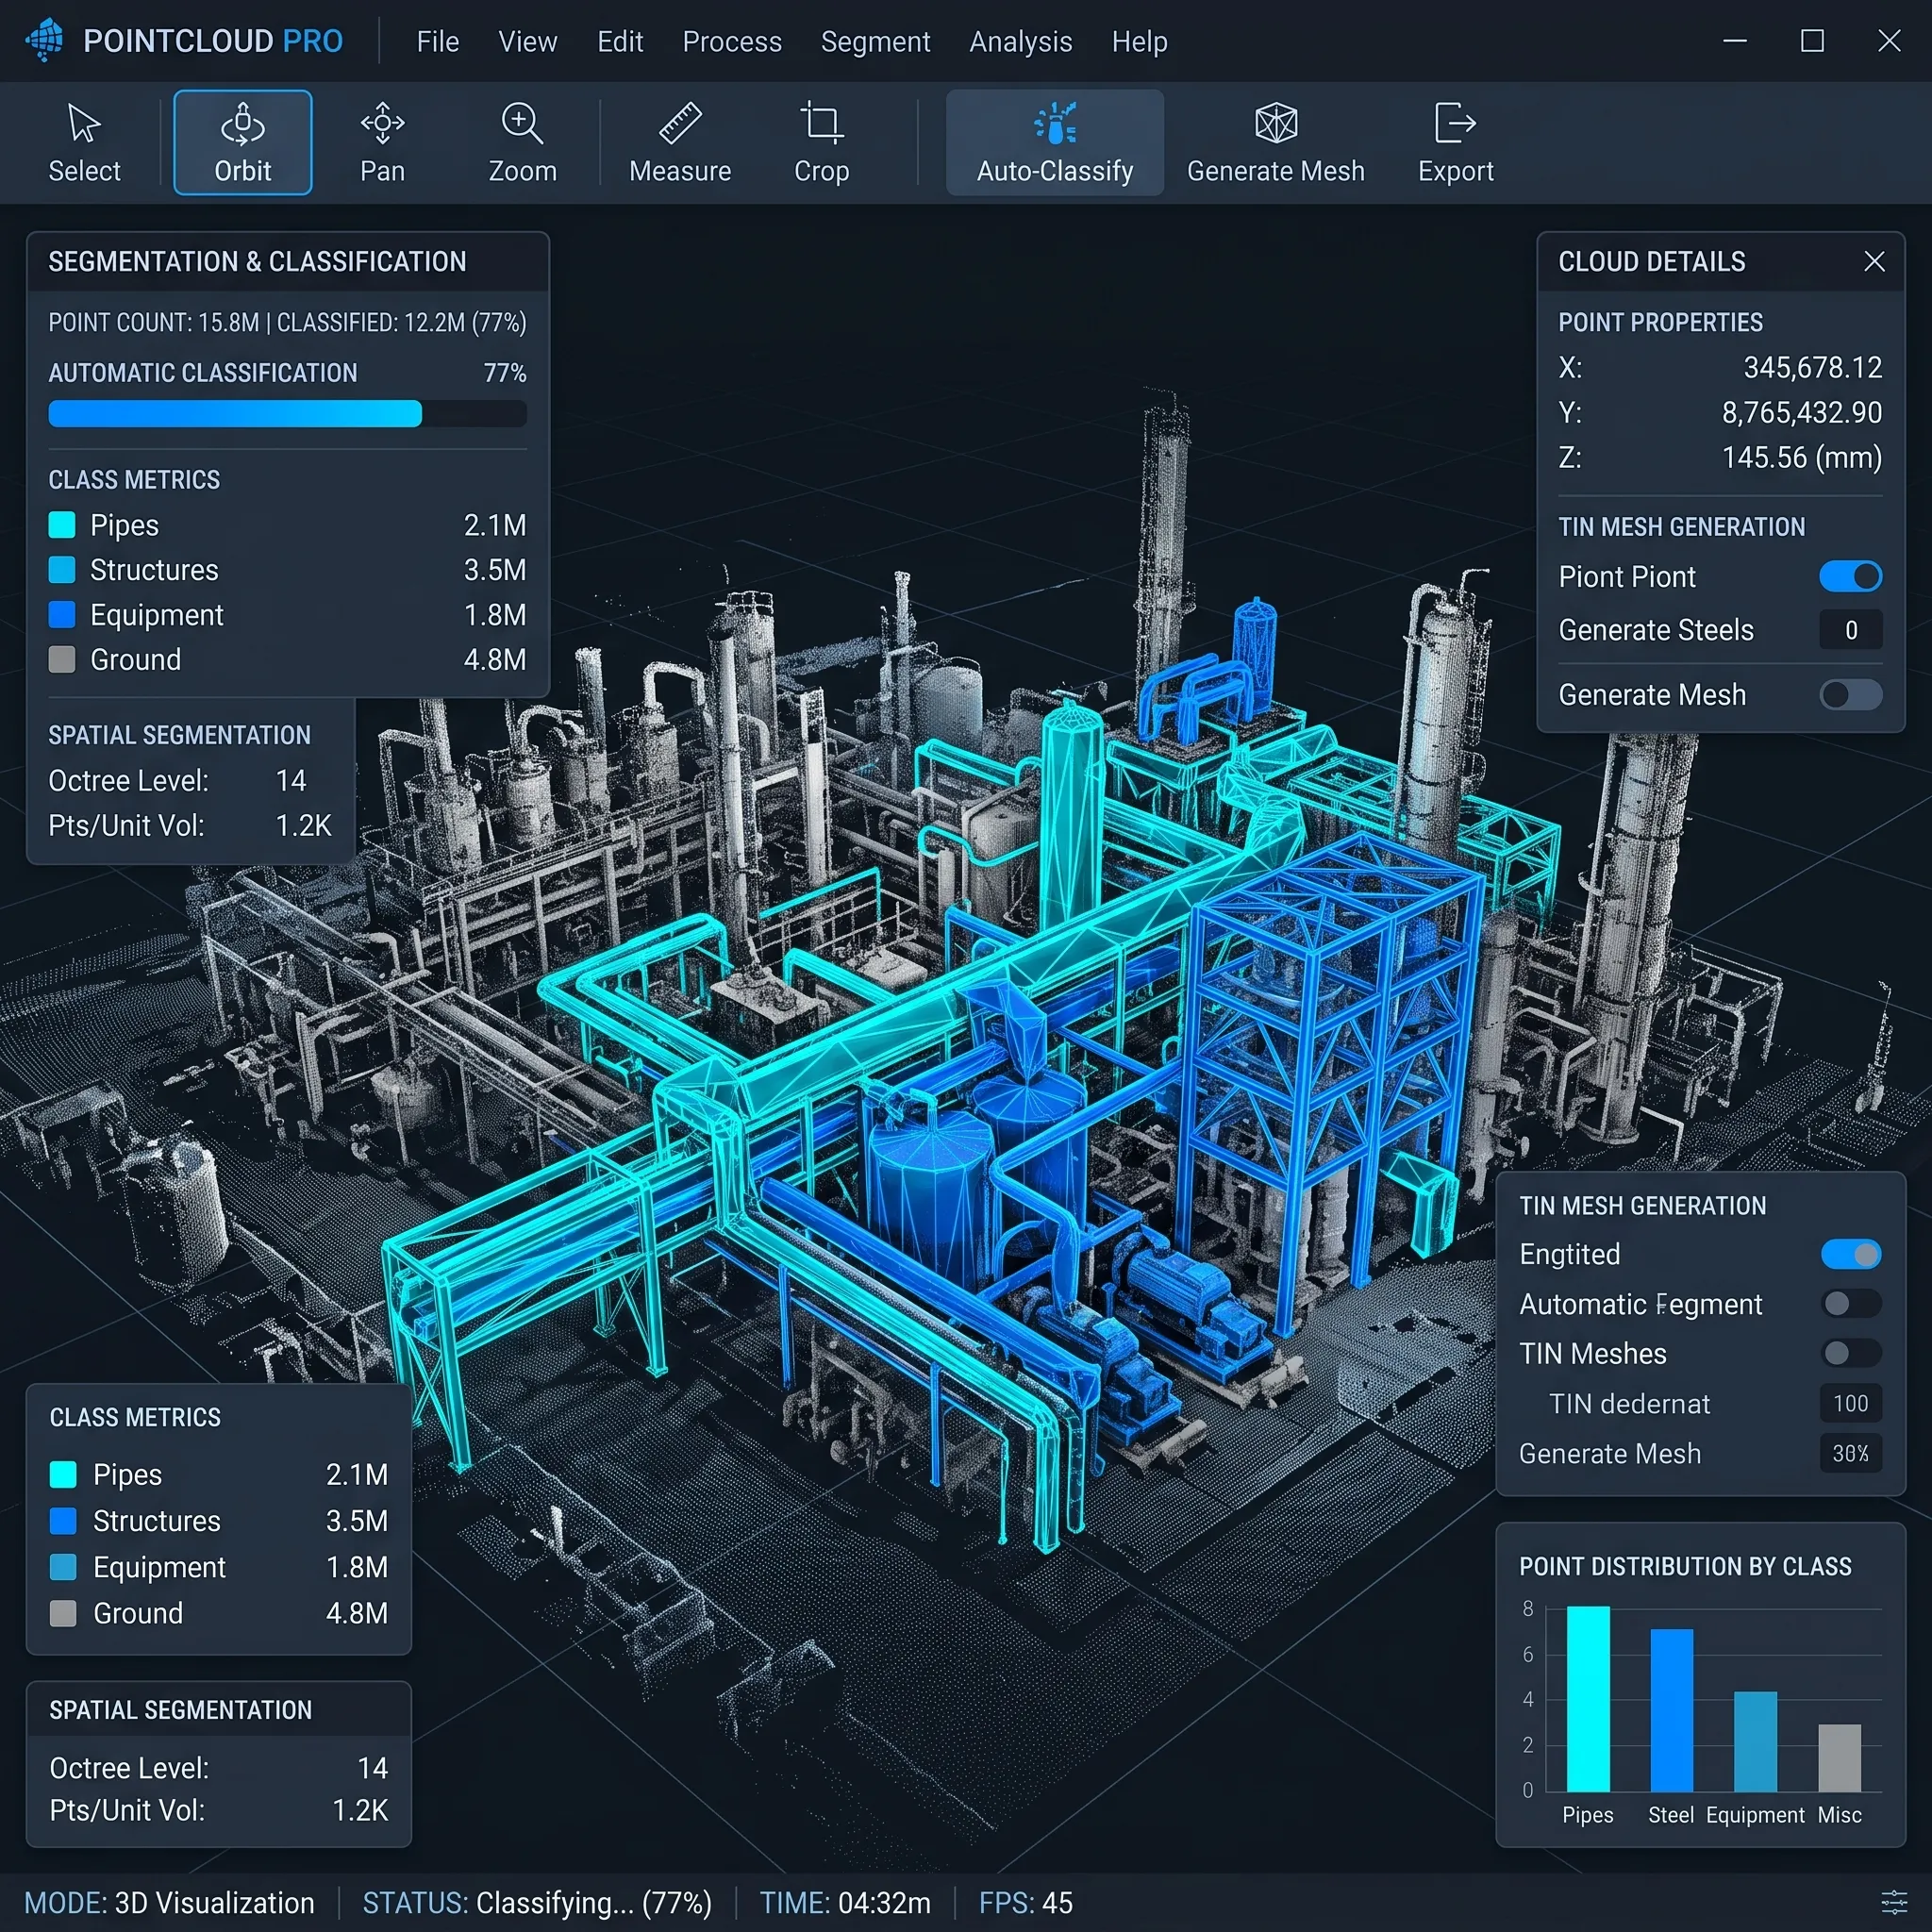The height and width of the screenshot is (1932, 1932).
Task: Enable the Generate Mesh switch in Cloud Details
Action: point(1850,694)
